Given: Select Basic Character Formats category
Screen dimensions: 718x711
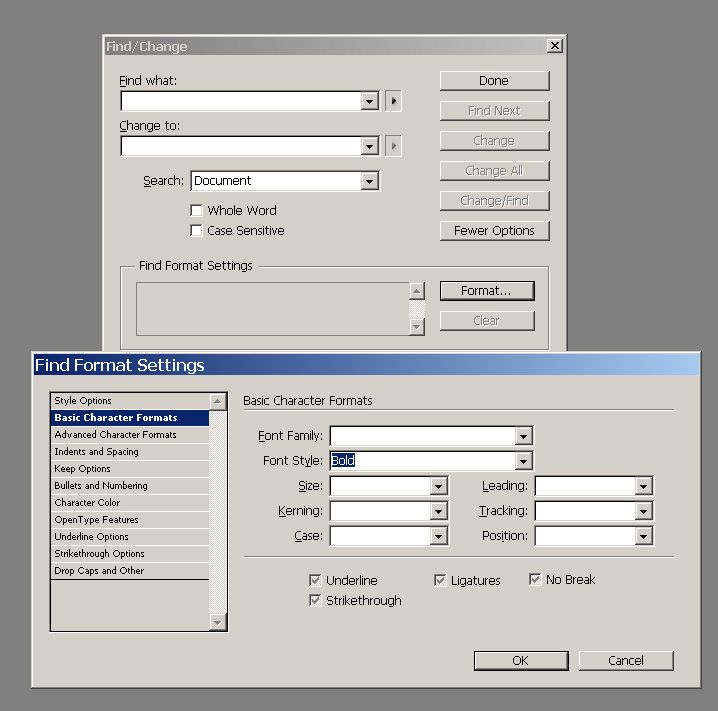Looking at the screenshot, I should [130, 418].
